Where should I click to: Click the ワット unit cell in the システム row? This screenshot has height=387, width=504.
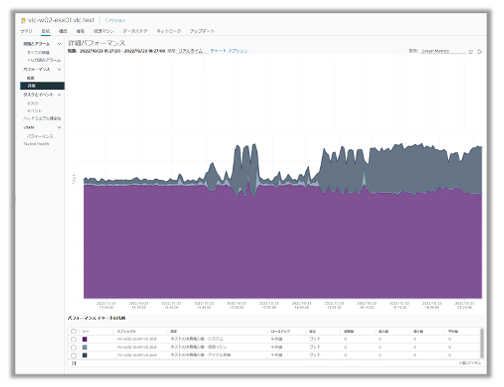click(314, 339)
